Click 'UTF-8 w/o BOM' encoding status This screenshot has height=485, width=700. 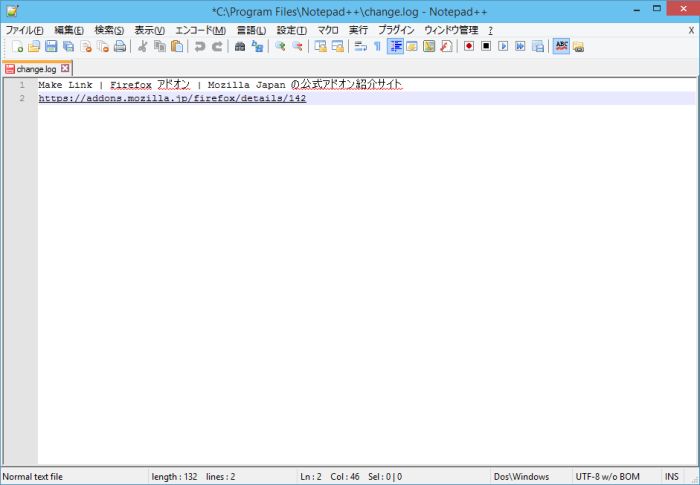click(x=607, y=477)
